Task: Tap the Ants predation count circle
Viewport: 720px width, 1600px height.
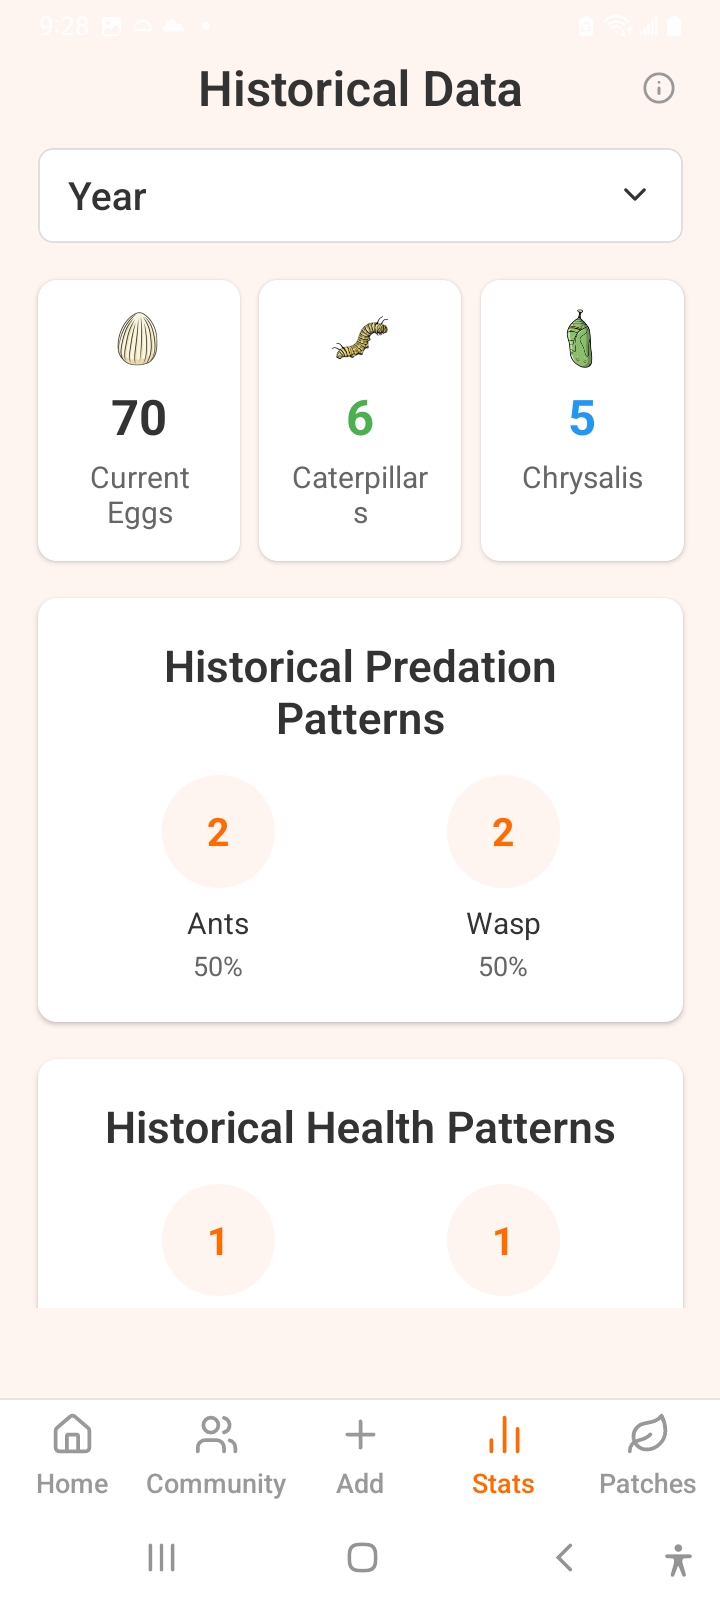Action: point(218,832)
